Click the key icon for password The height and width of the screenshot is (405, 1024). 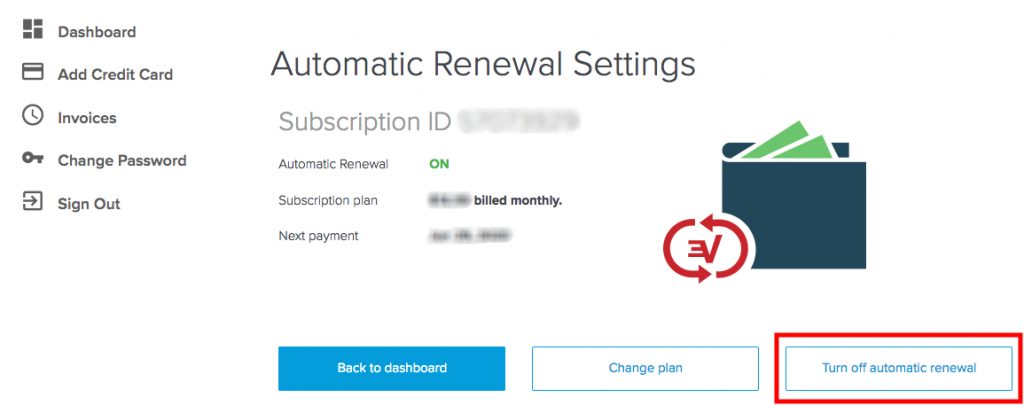click(x=32, y=159)
